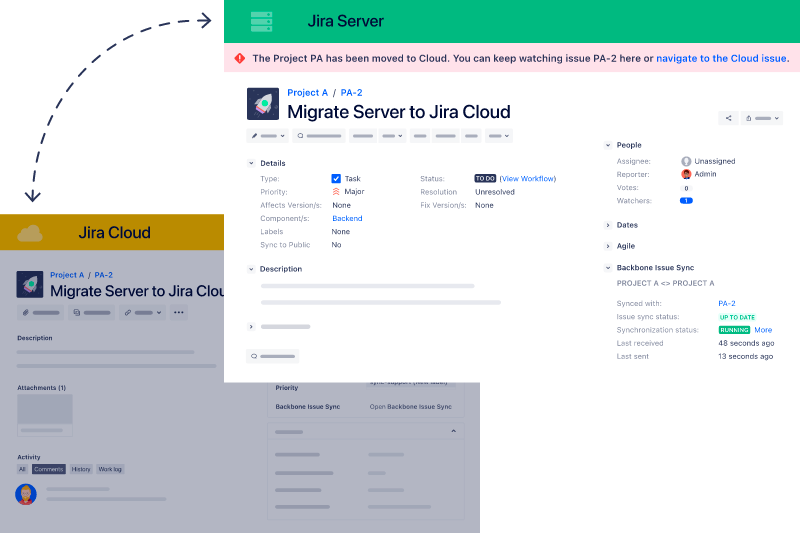This screenshot has height=533, width=800.
Task: Click the rocket avatar in Jira Cloud
Action: click(x=30, y=284)
